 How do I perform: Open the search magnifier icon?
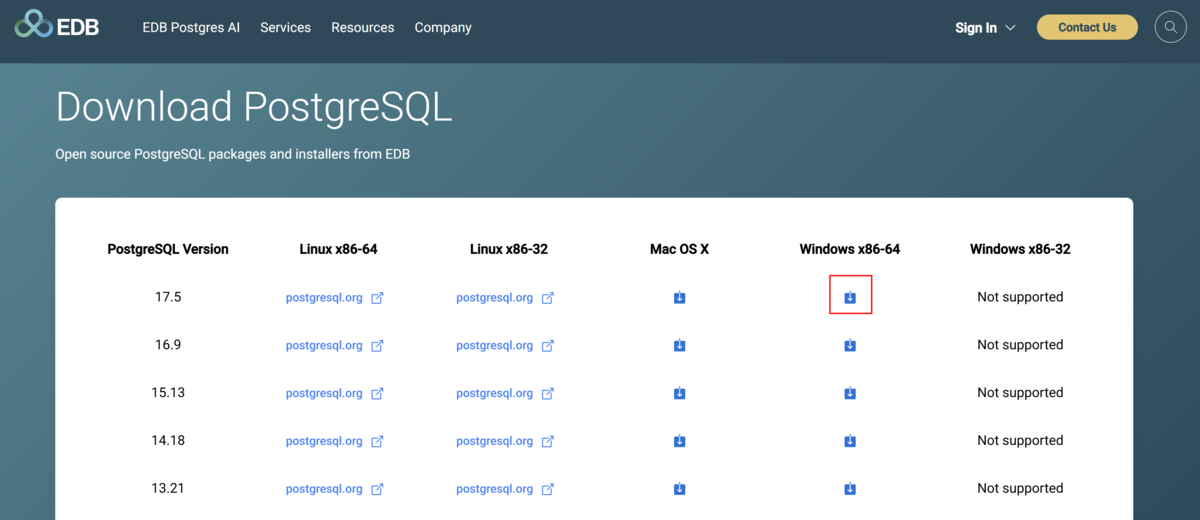[x=1170, y=27]
